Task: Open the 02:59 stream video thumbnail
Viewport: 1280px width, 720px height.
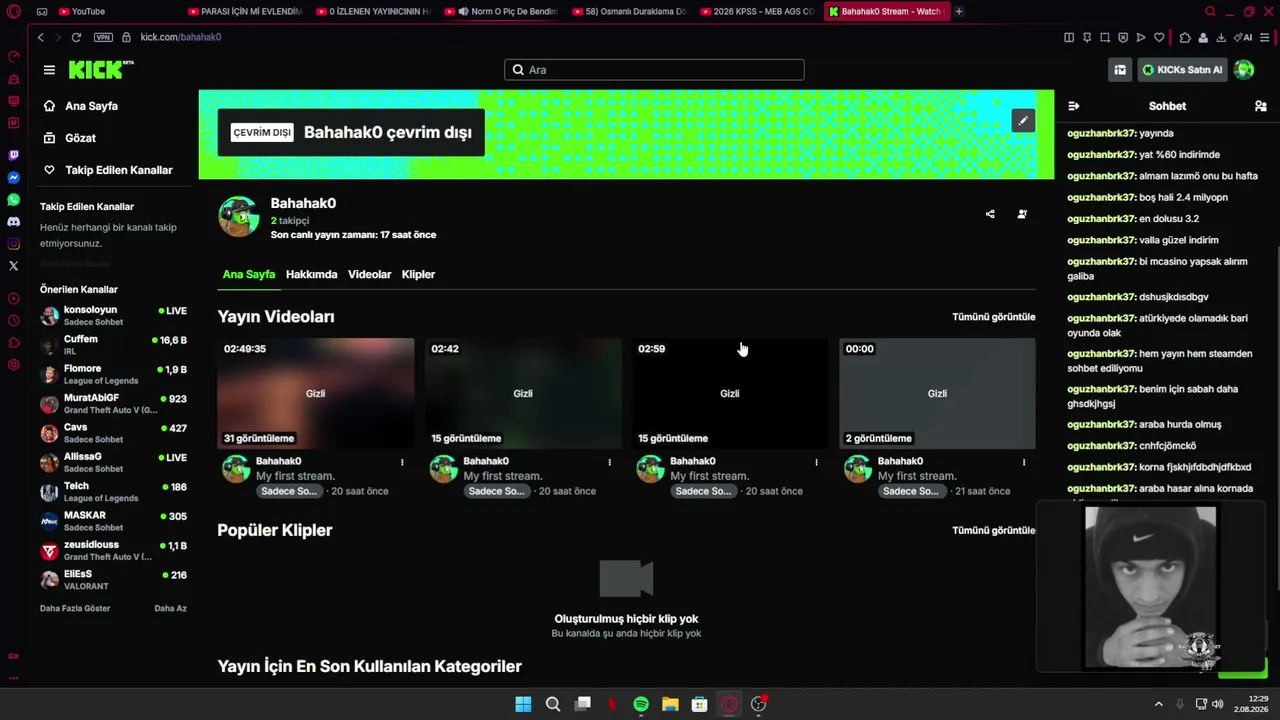Action: [x=730, y=393]
